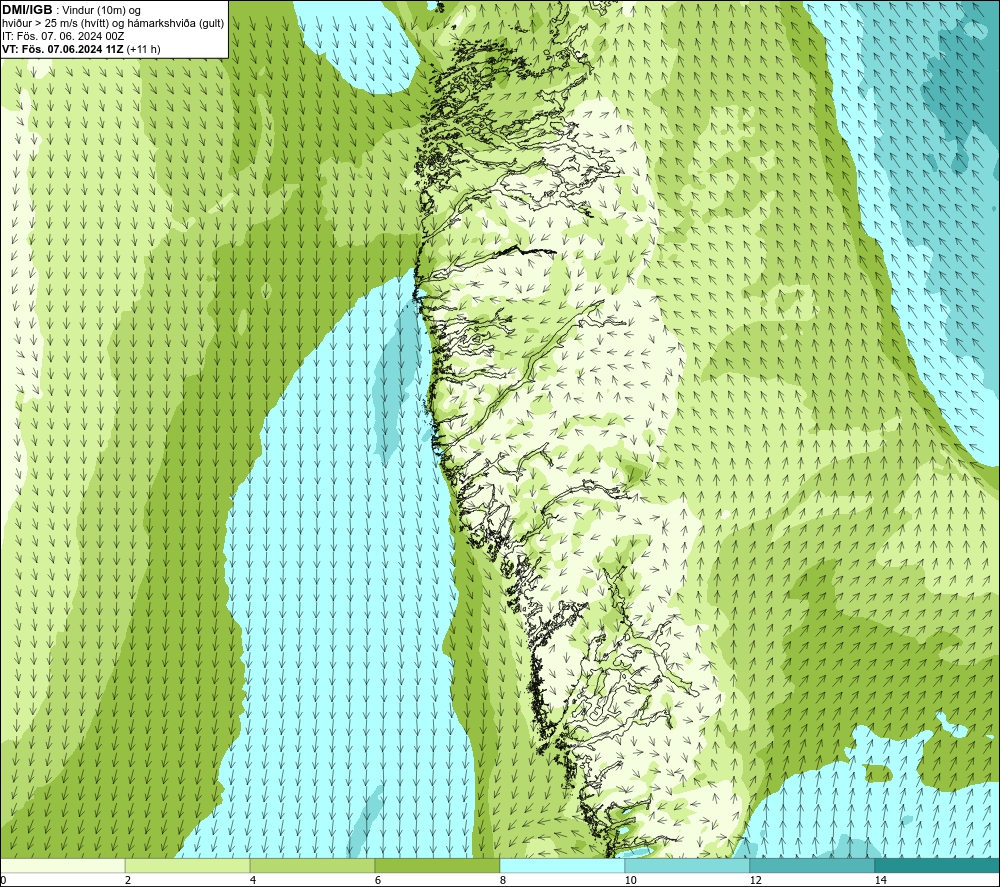Click the legend scale label '8'

503,881
